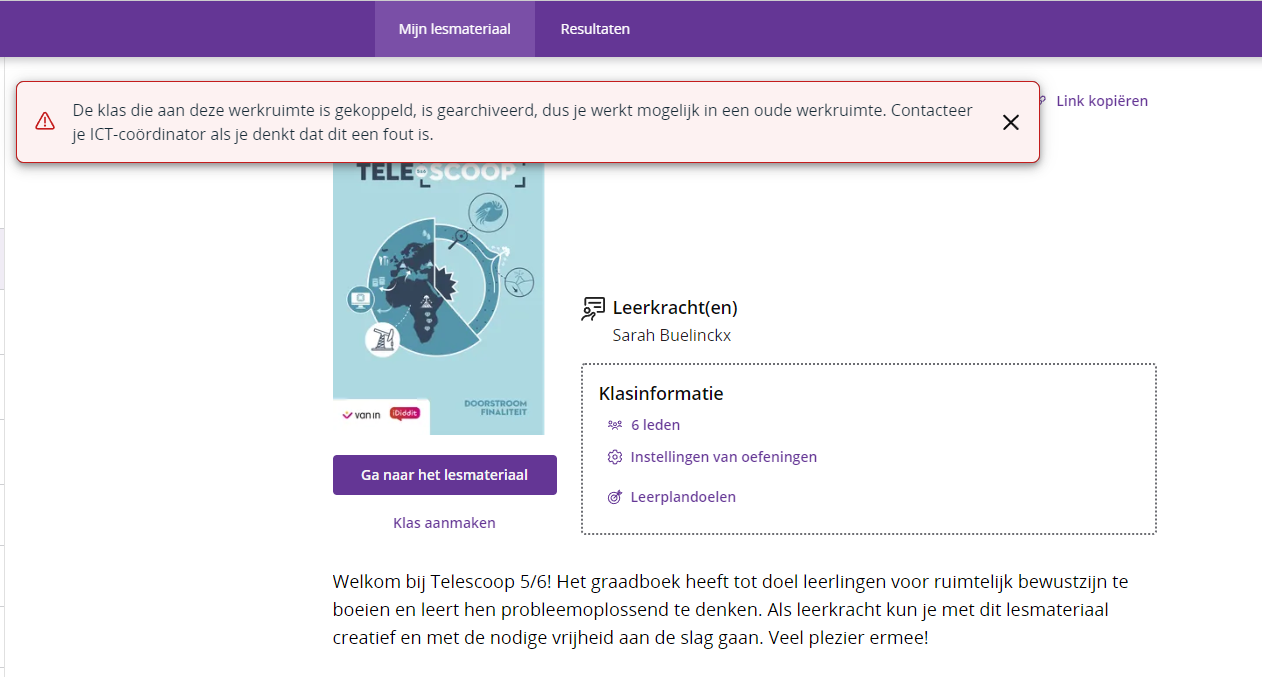This screenshot has width=1262, height=677.
Task: Select teacher name Sarah Buelinckx
Action: (671, 335)
